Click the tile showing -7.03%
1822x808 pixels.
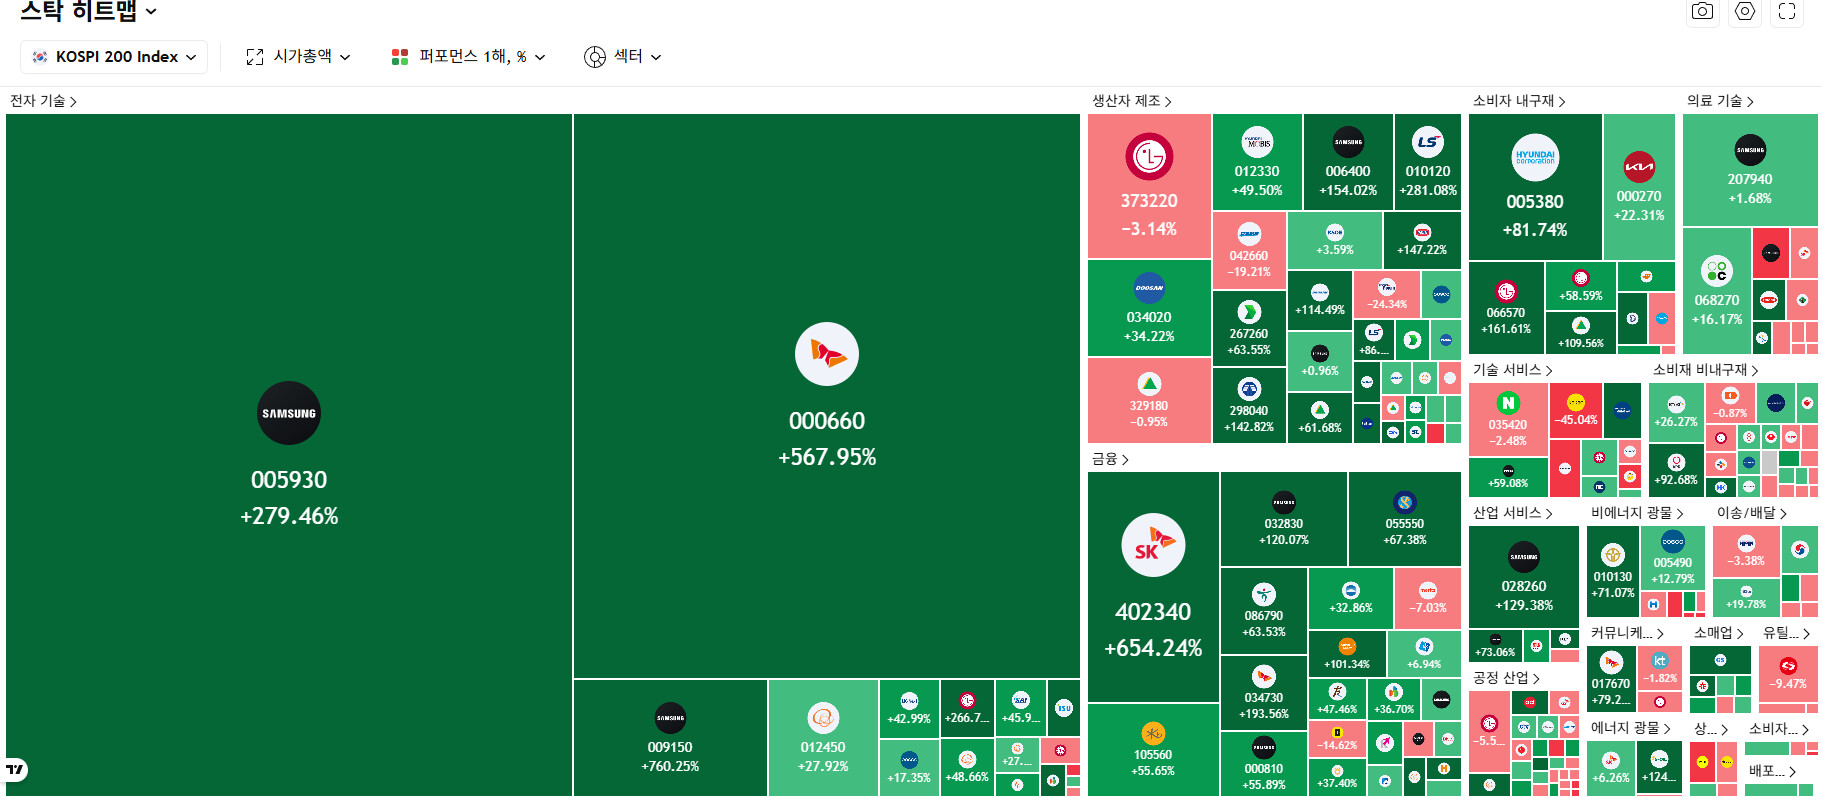pos(1427,598)
